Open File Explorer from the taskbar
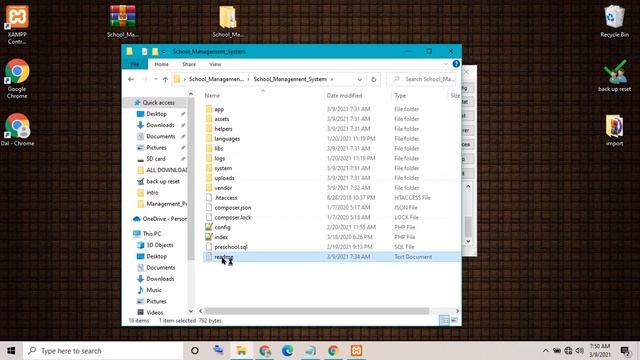 pyautogui.click(x=241, y=351)
